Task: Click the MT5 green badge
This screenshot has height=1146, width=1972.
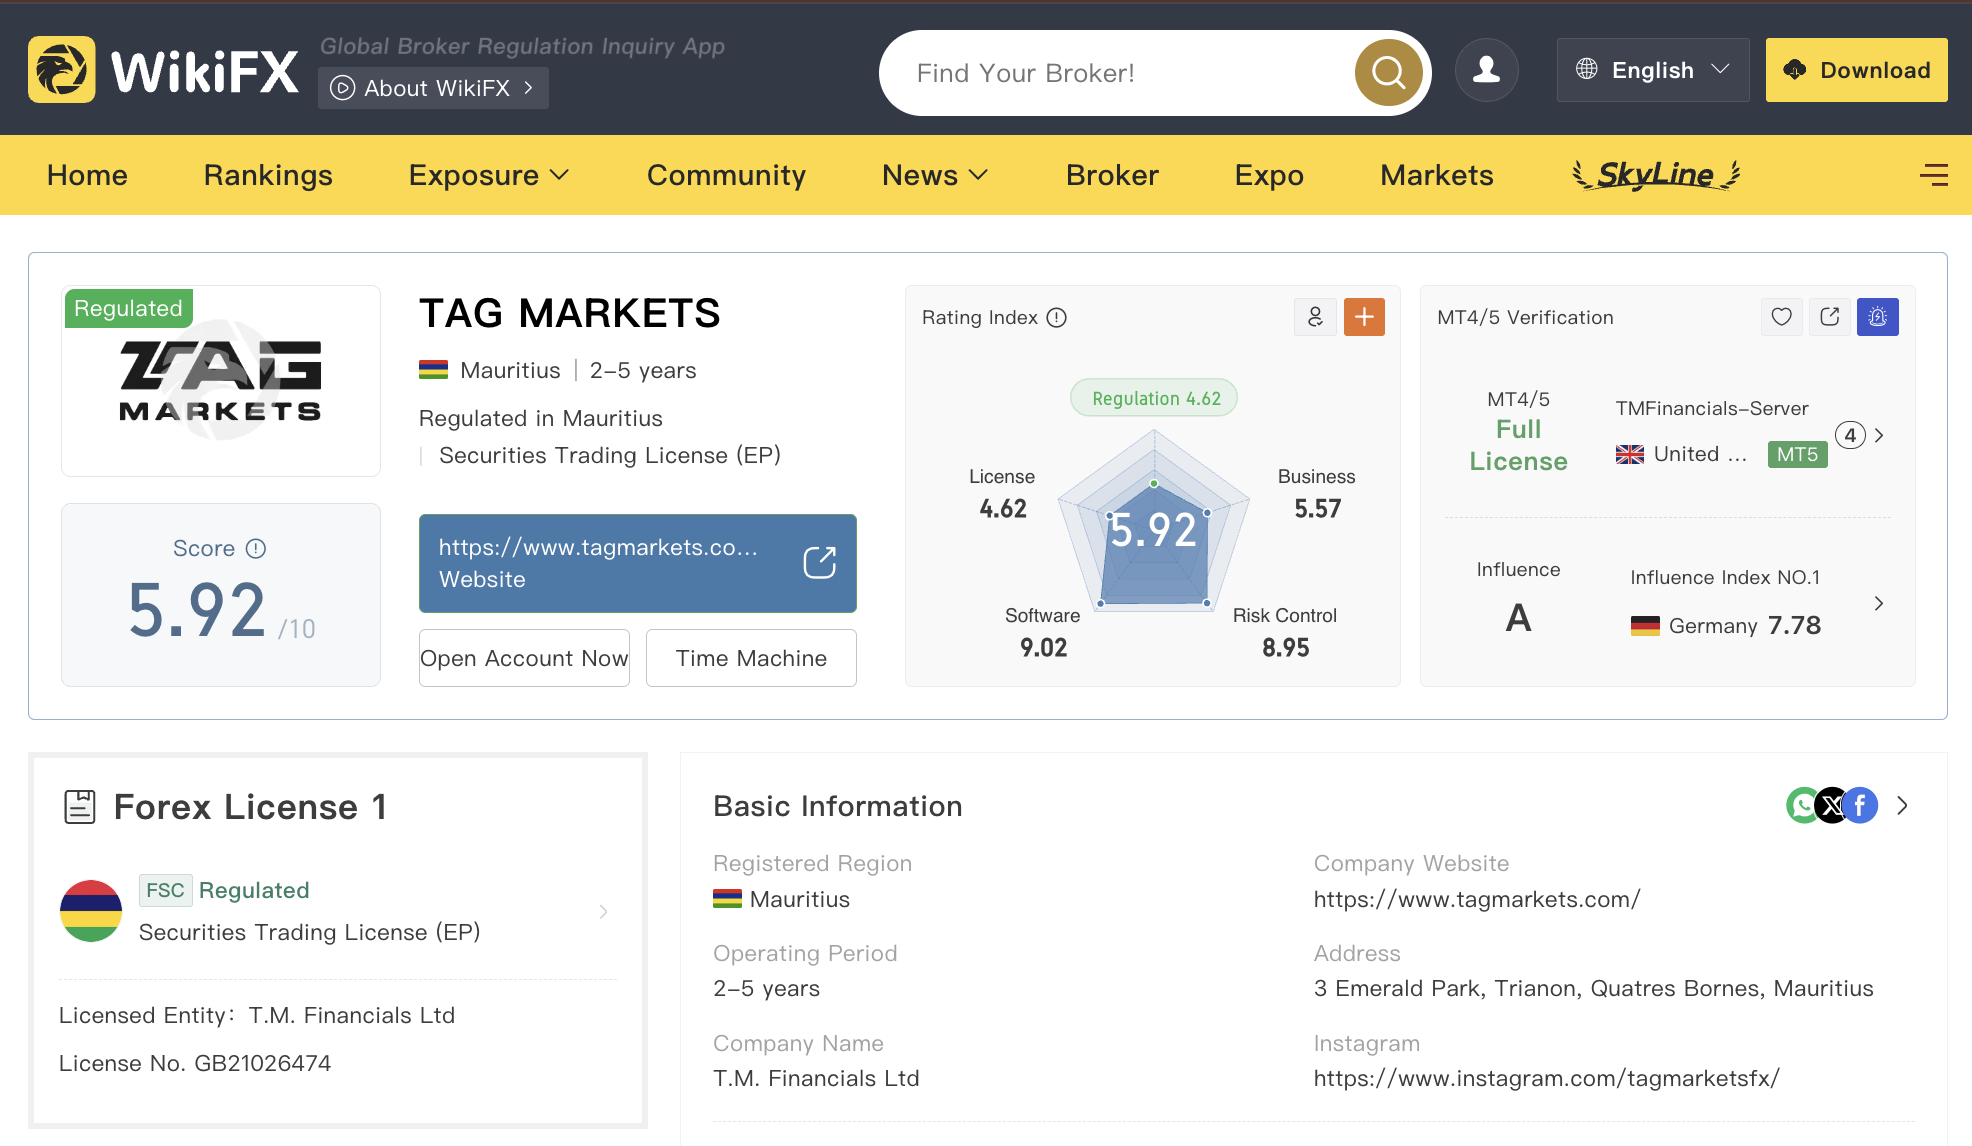Action: pos(1797,454)
